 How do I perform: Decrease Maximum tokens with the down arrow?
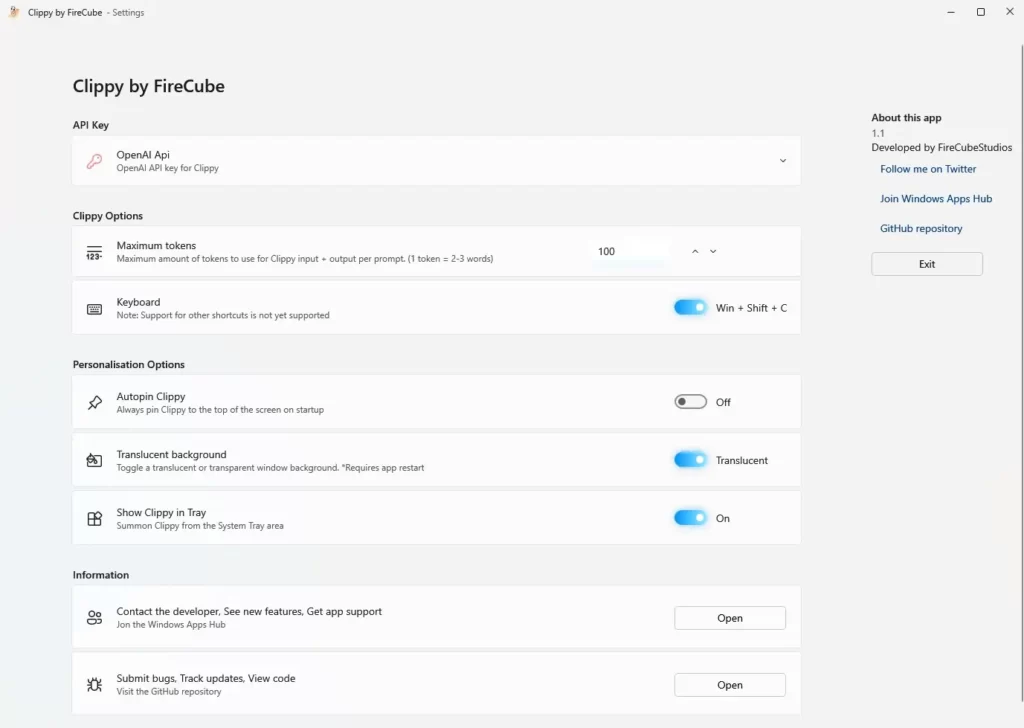[713, 251]
